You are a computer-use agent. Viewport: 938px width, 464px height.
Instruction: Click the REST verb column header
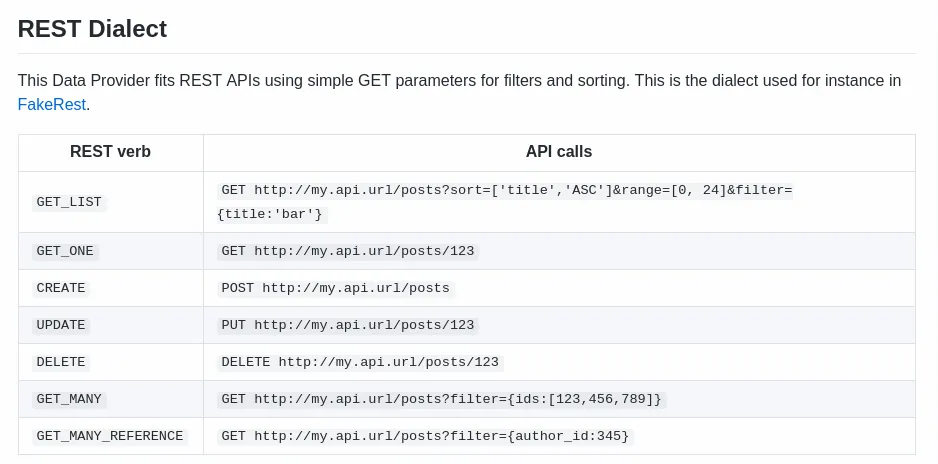pos(110,152)
